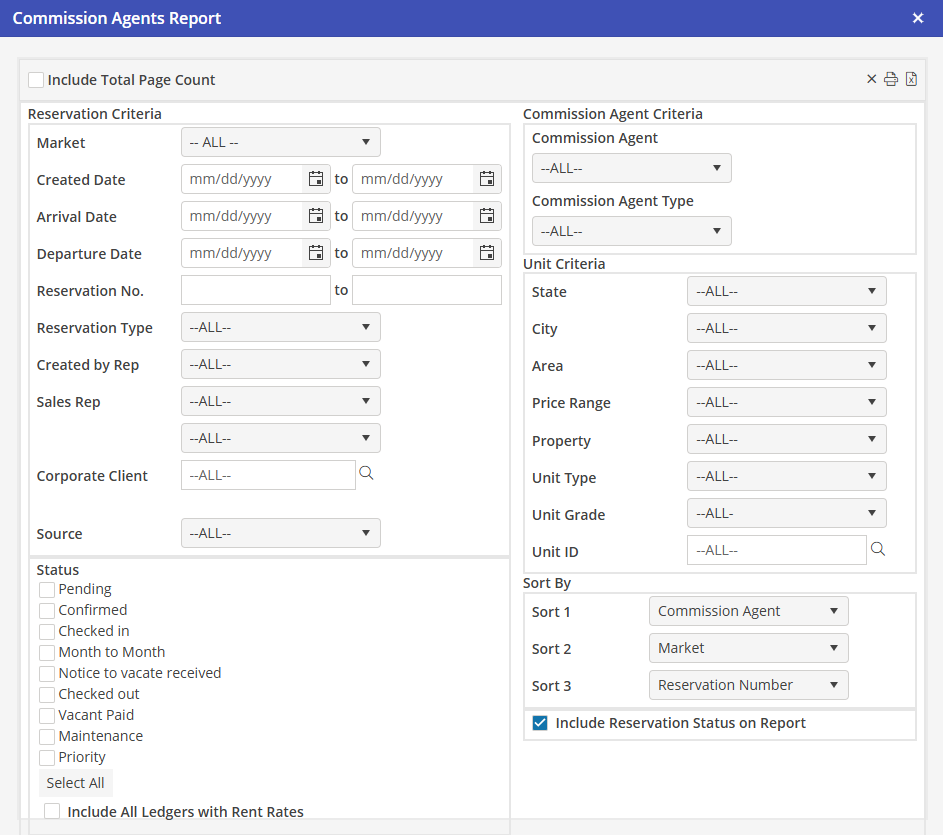Tick the Month to Month status
The height and width of the screenshot is (835, 943).
point(47,652)
